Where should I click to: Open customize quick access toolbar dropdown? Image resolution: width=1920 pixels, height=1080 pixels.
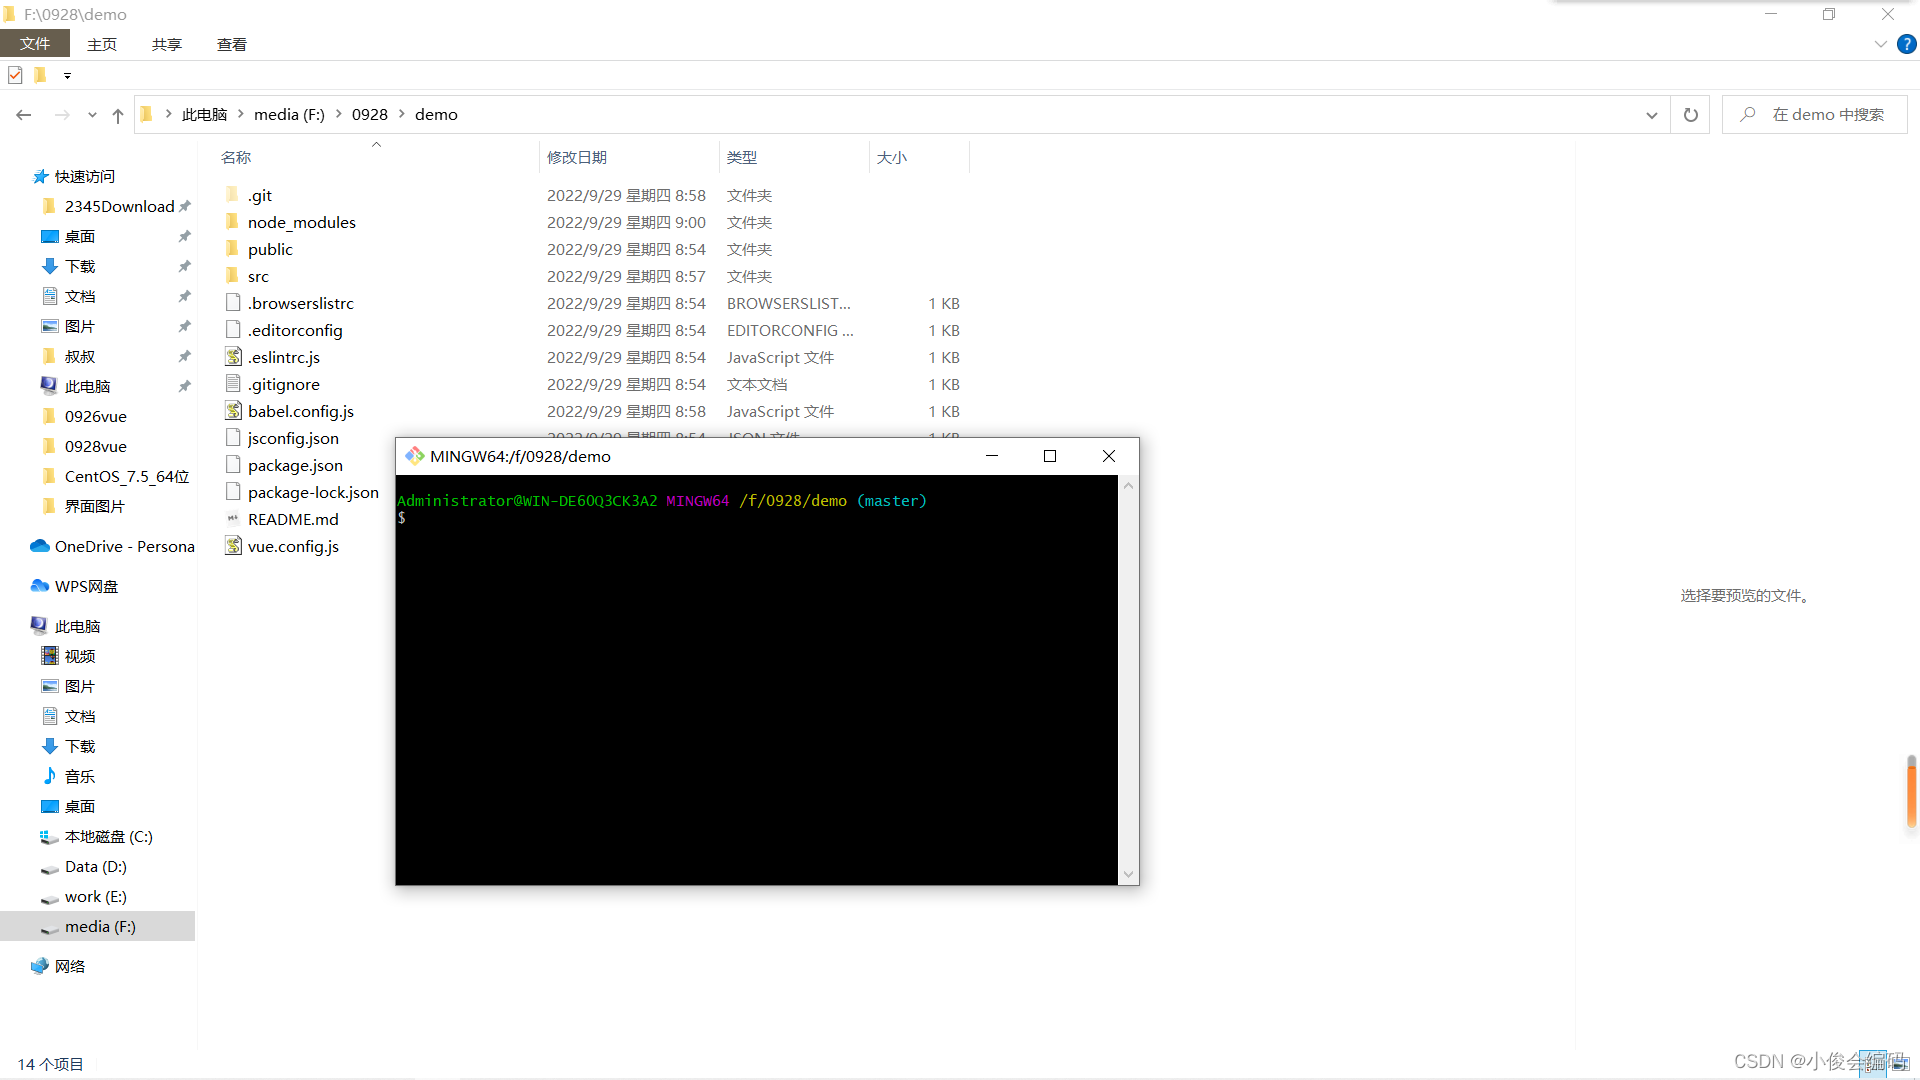[x=67, y=75]
